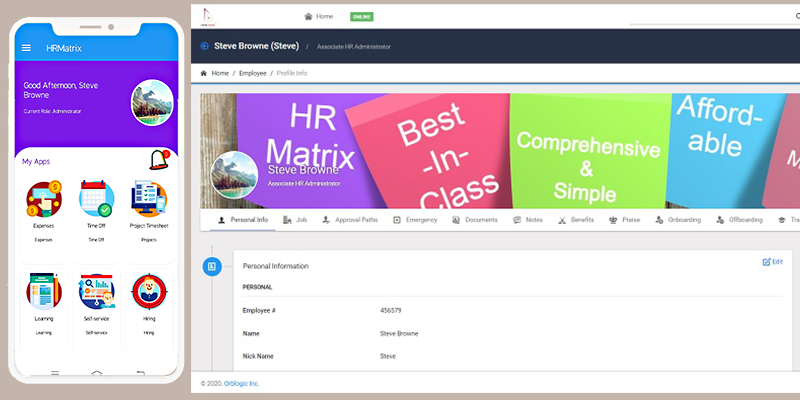The height and width of the screenshot is (400, 800).
Task: Click the employee number 456579
Action: 391,310
